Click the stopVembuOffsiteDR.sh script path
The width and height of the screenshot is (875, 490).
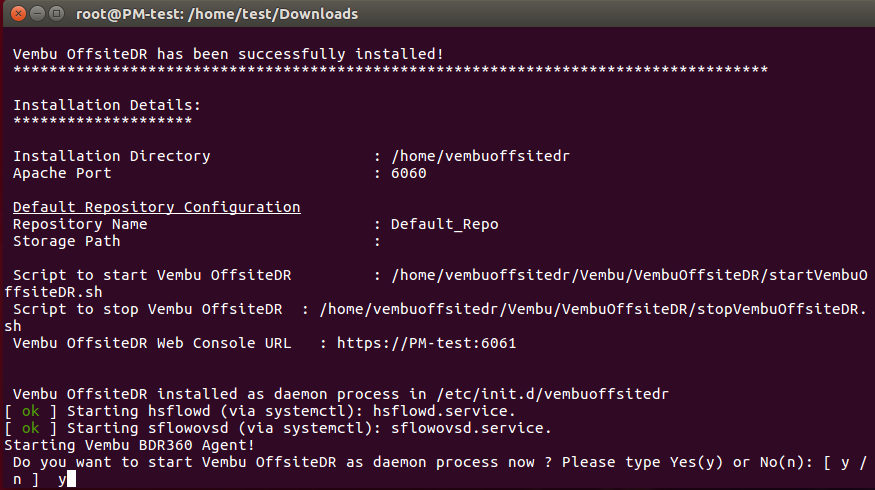click(435, 318)
